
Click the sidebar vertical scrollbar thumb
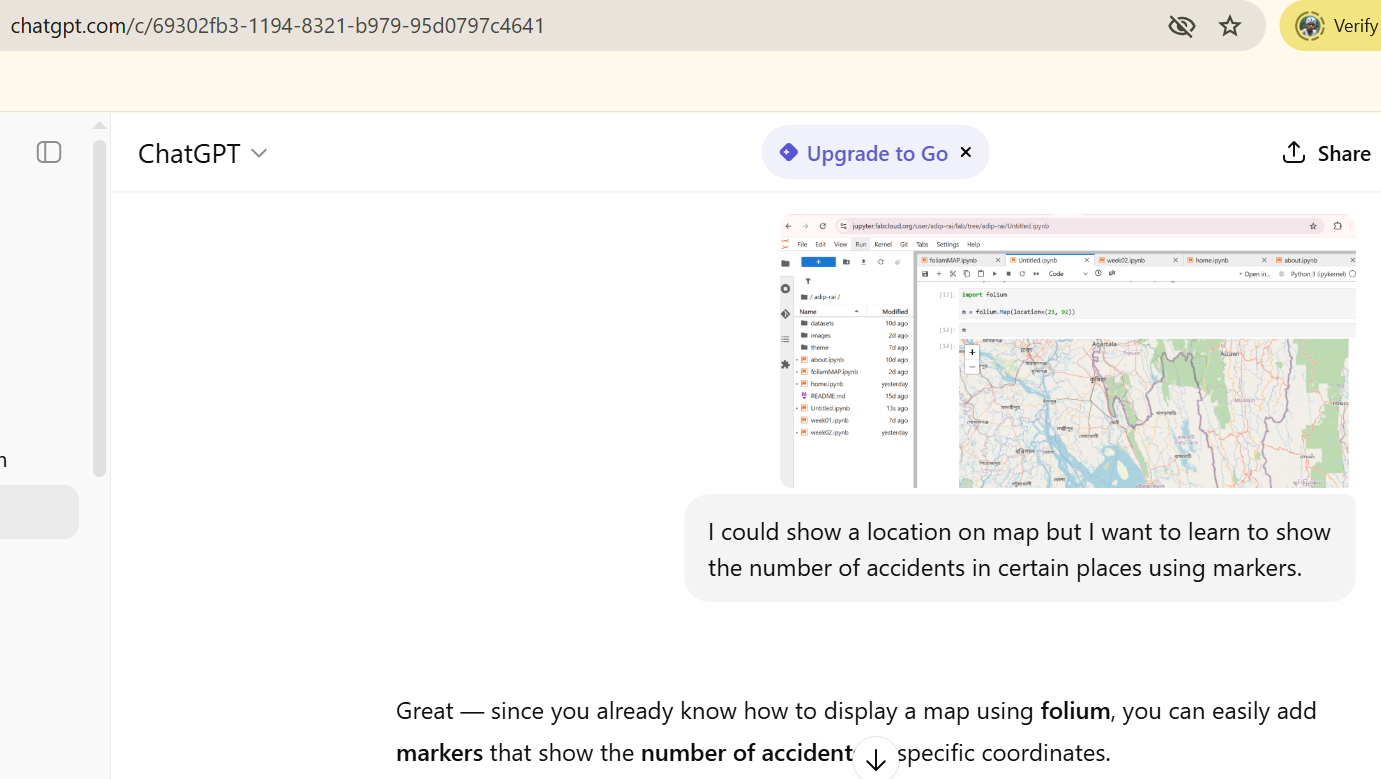tap(99, 307)
